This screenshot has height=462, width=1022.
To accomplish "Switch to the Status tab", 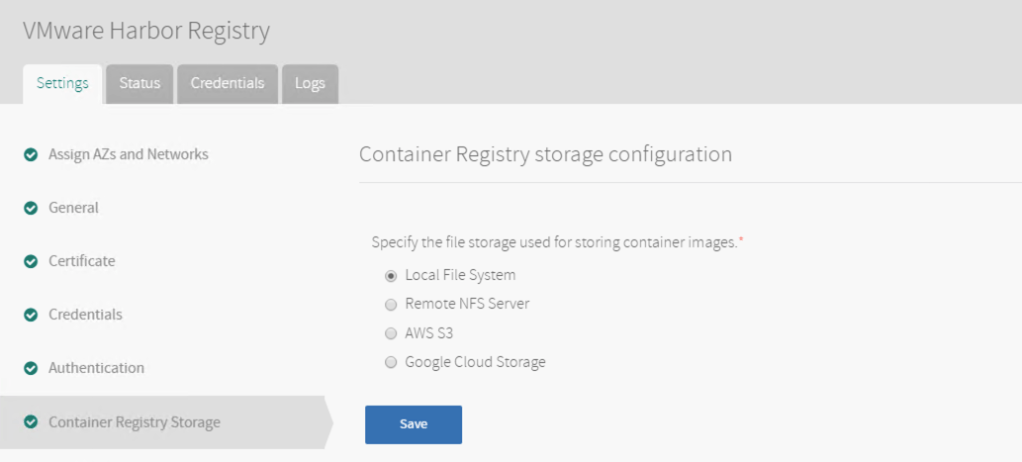I will tap(140, 84).
